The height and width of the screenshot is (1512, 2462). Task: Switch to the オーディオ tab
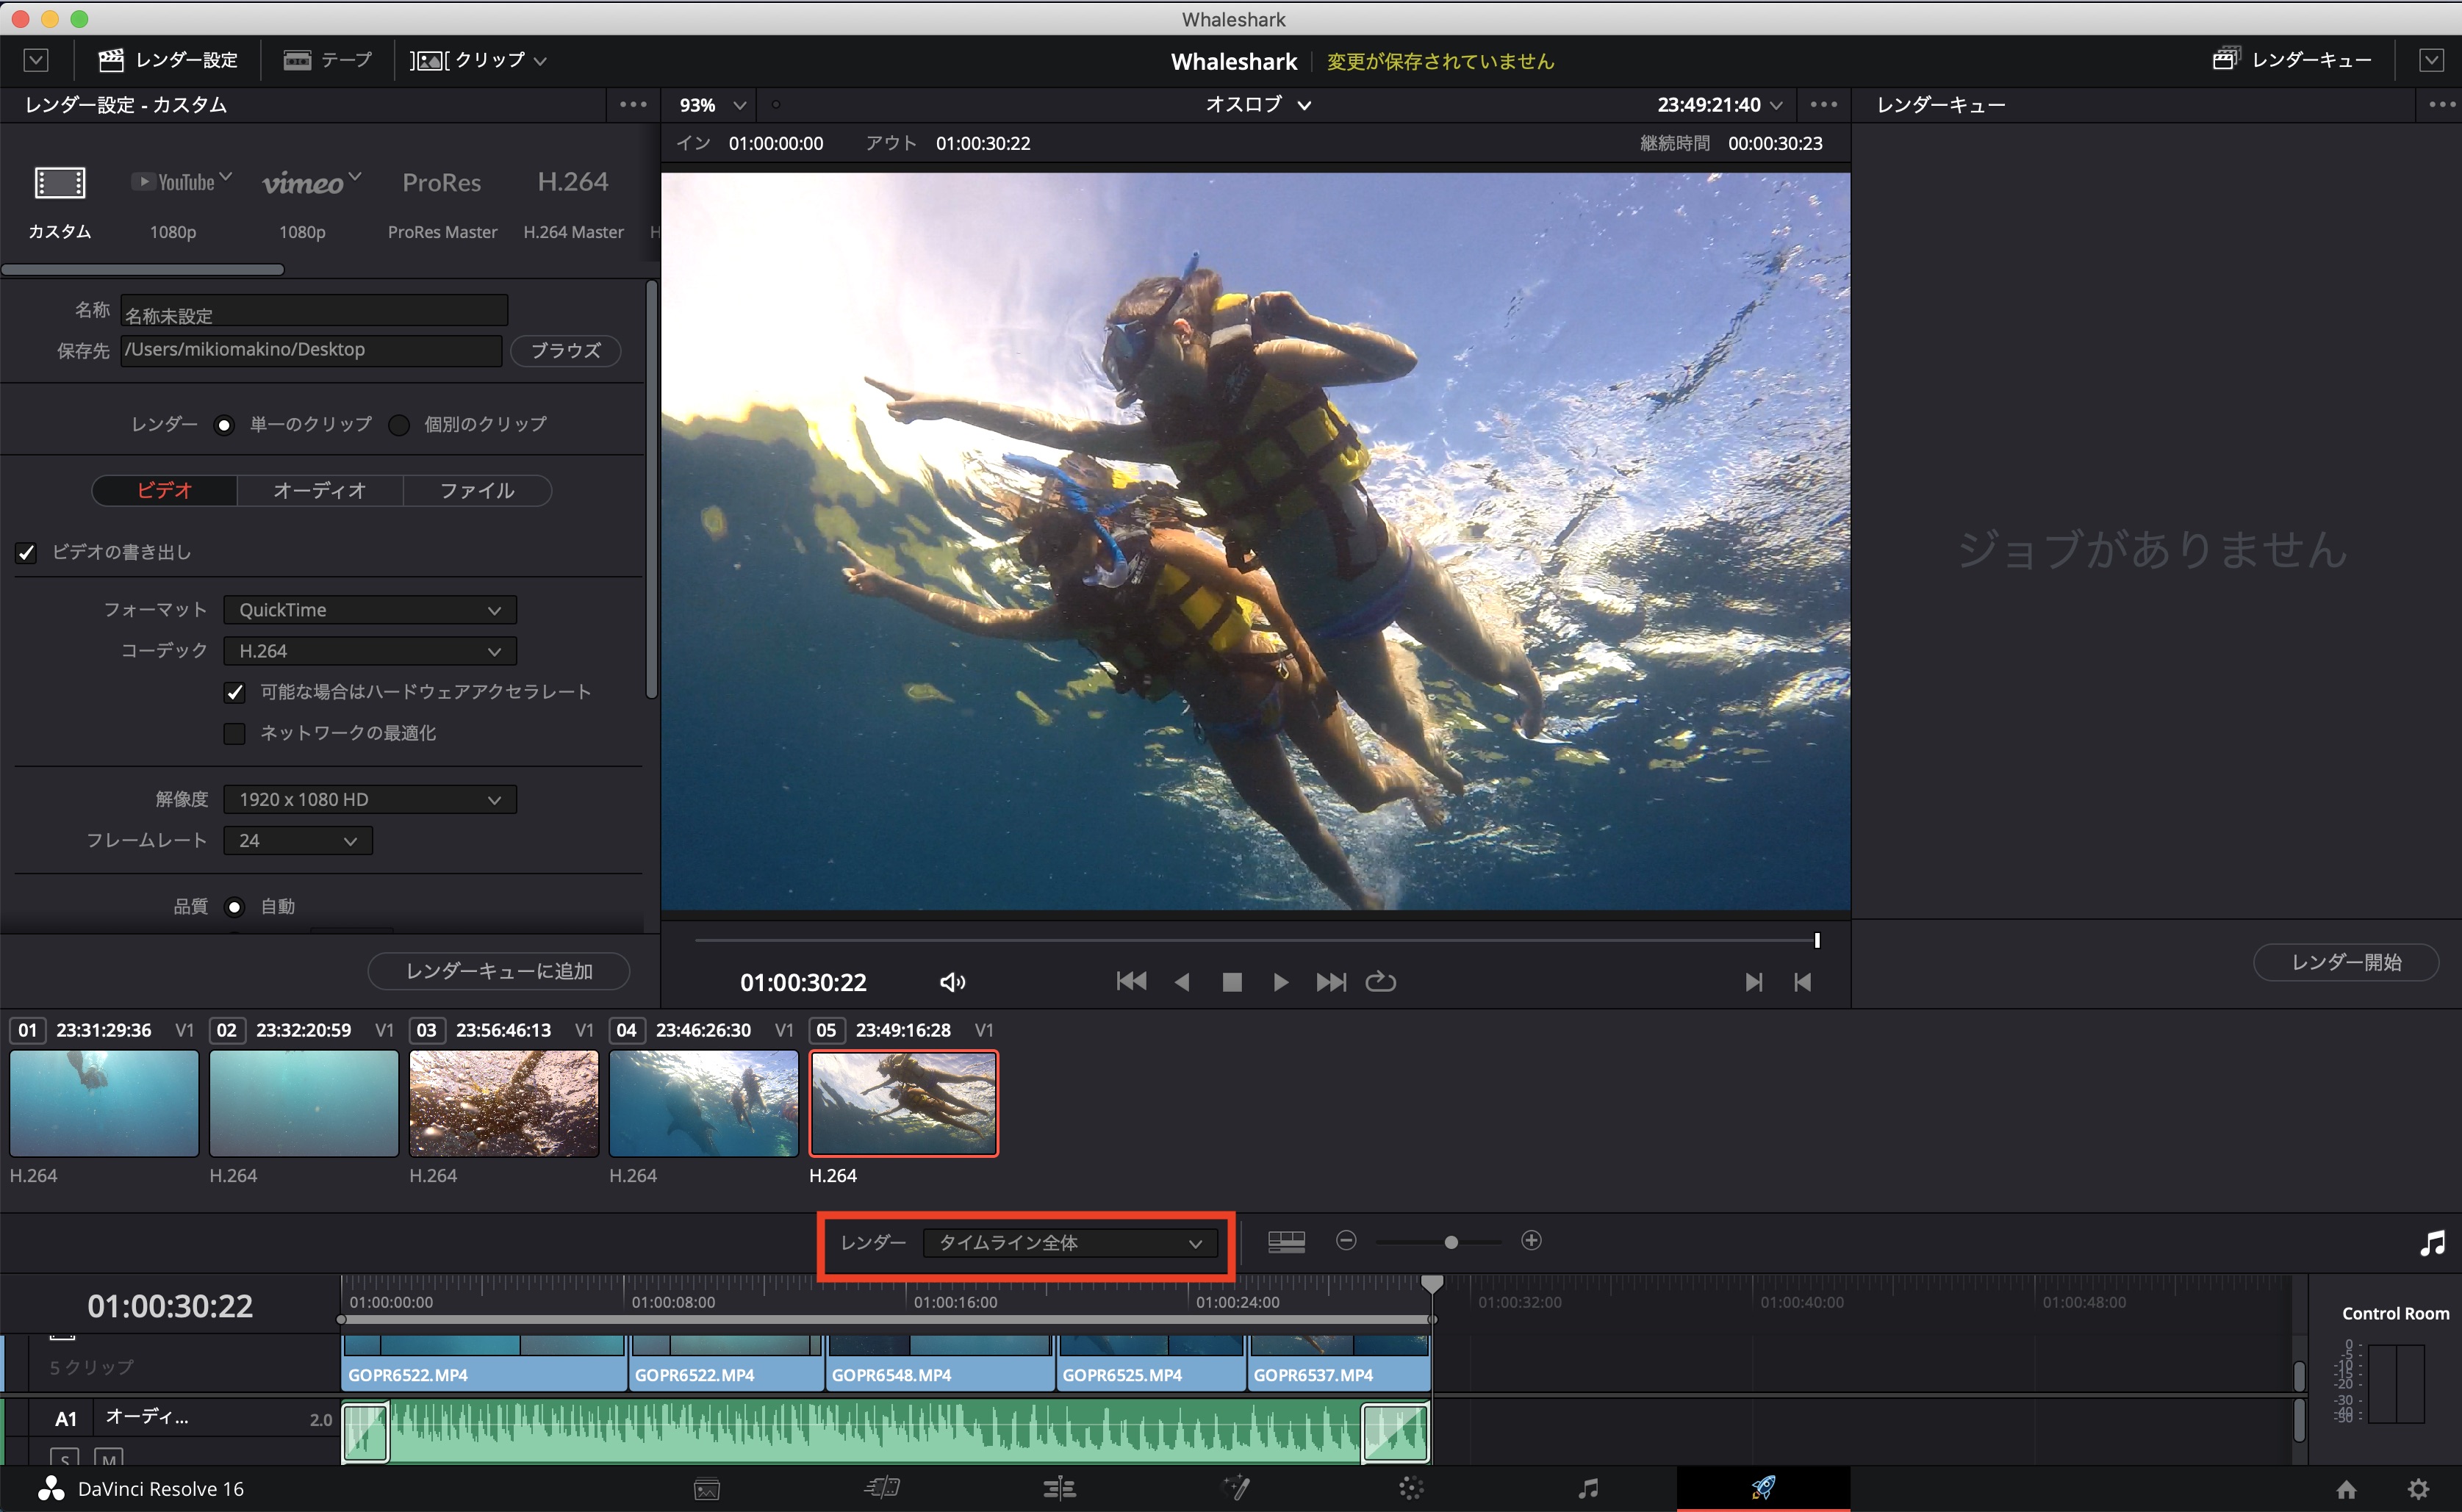(320, 491)
